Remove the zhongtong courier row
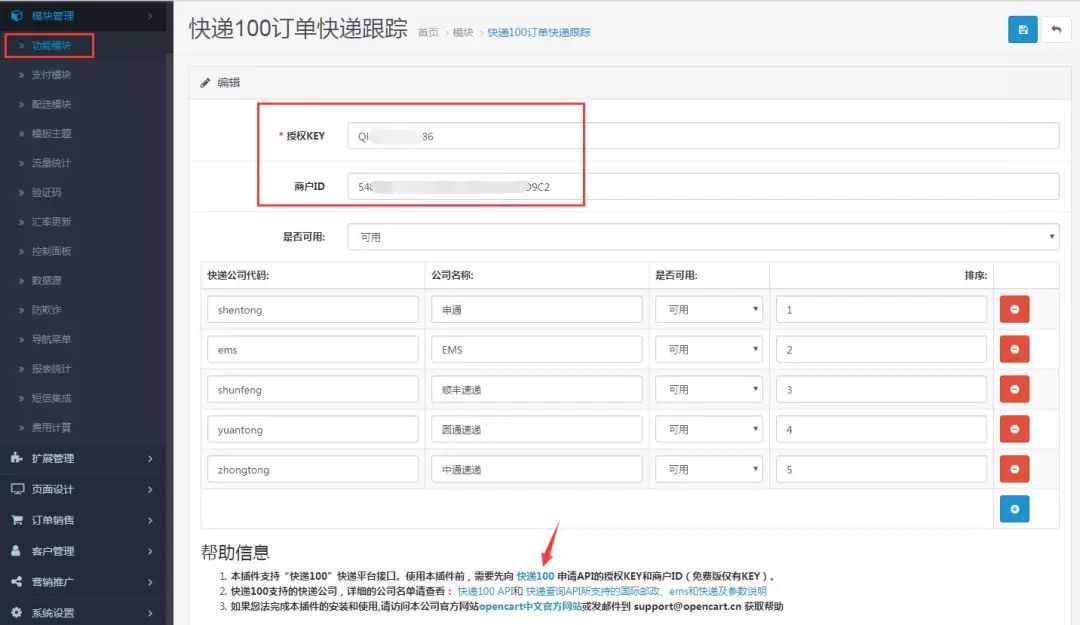 pos(1015,469)
